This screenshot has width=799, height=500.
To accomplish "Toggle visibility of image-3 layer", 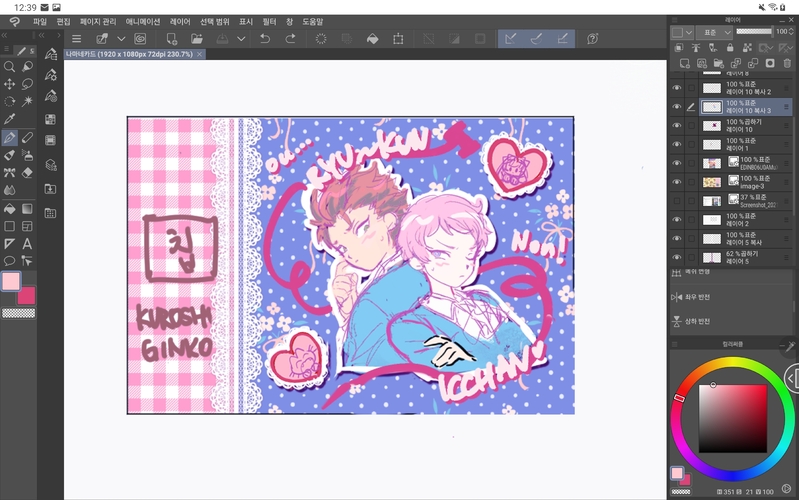I will tap(677, 182).
